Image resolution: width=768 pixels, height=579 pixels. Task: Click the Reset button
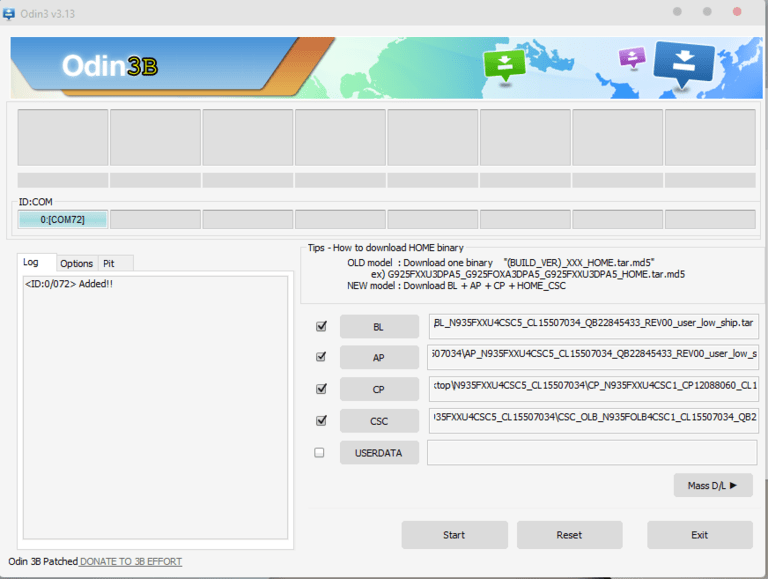(569, 535)
